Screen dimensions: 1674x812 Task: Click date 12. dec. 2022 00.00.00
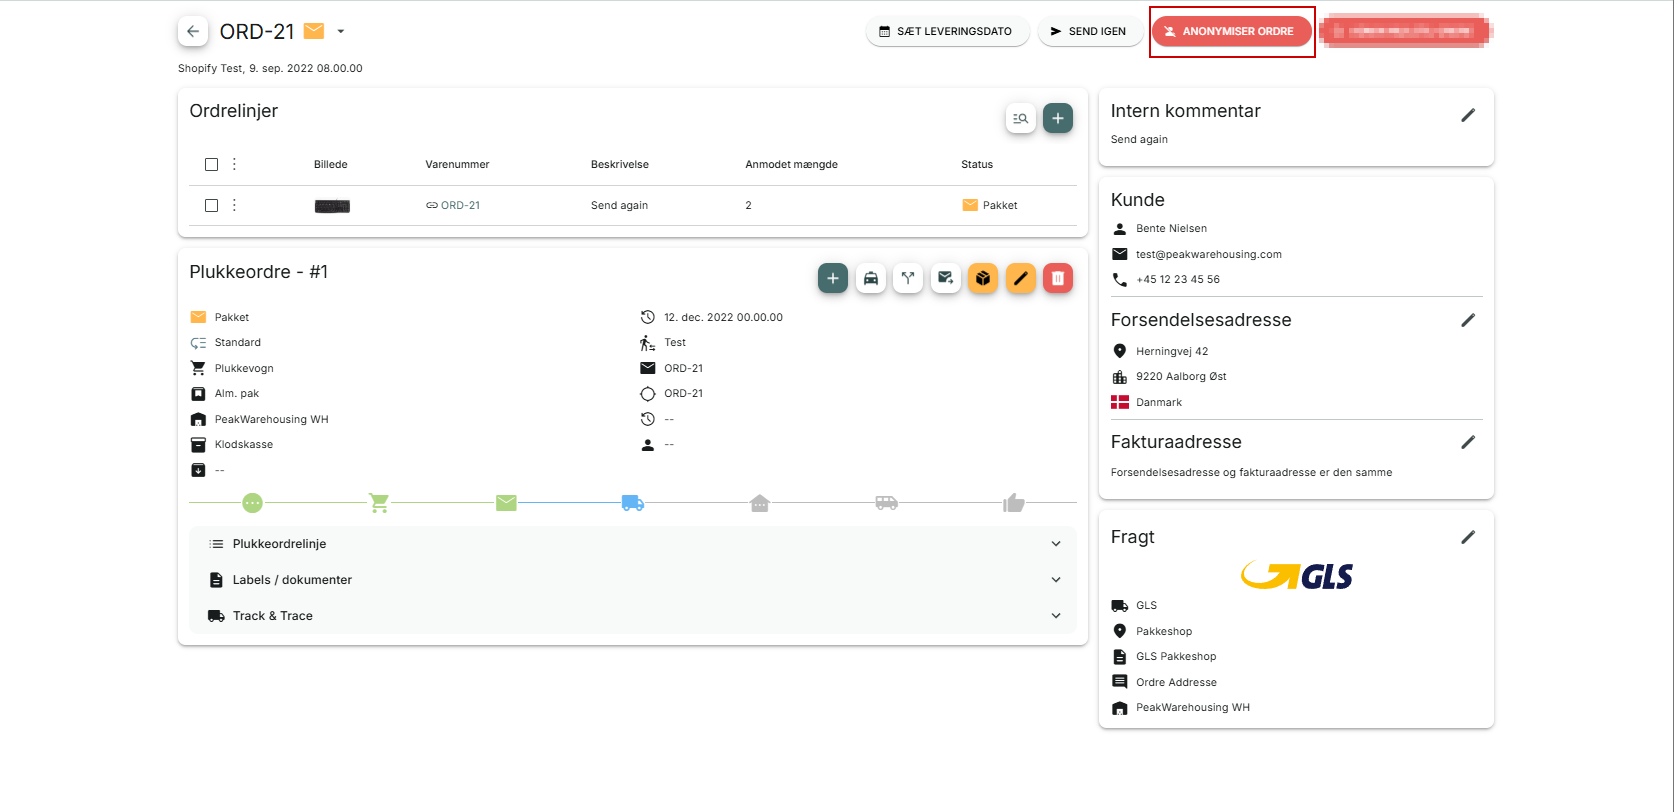click(x=723, y=317)
